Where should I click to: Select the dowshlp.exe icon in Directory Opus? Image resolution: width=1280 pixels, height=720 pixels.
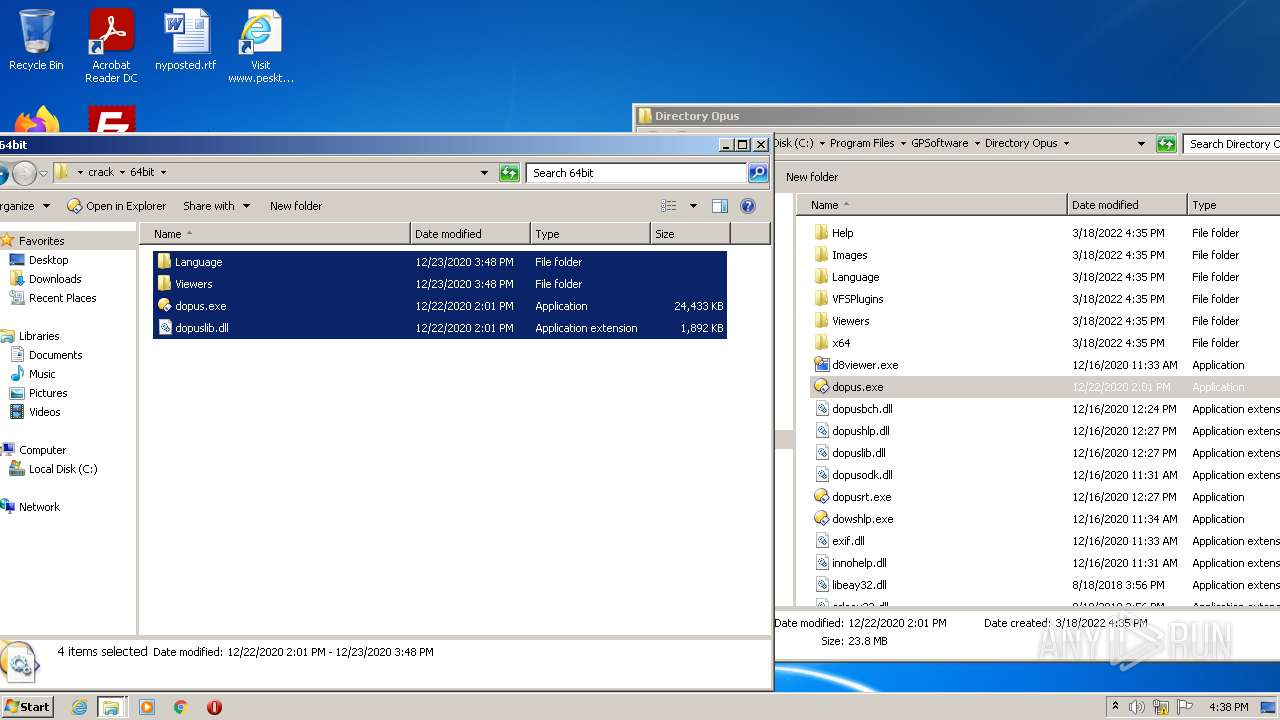[x=822, y=519]
